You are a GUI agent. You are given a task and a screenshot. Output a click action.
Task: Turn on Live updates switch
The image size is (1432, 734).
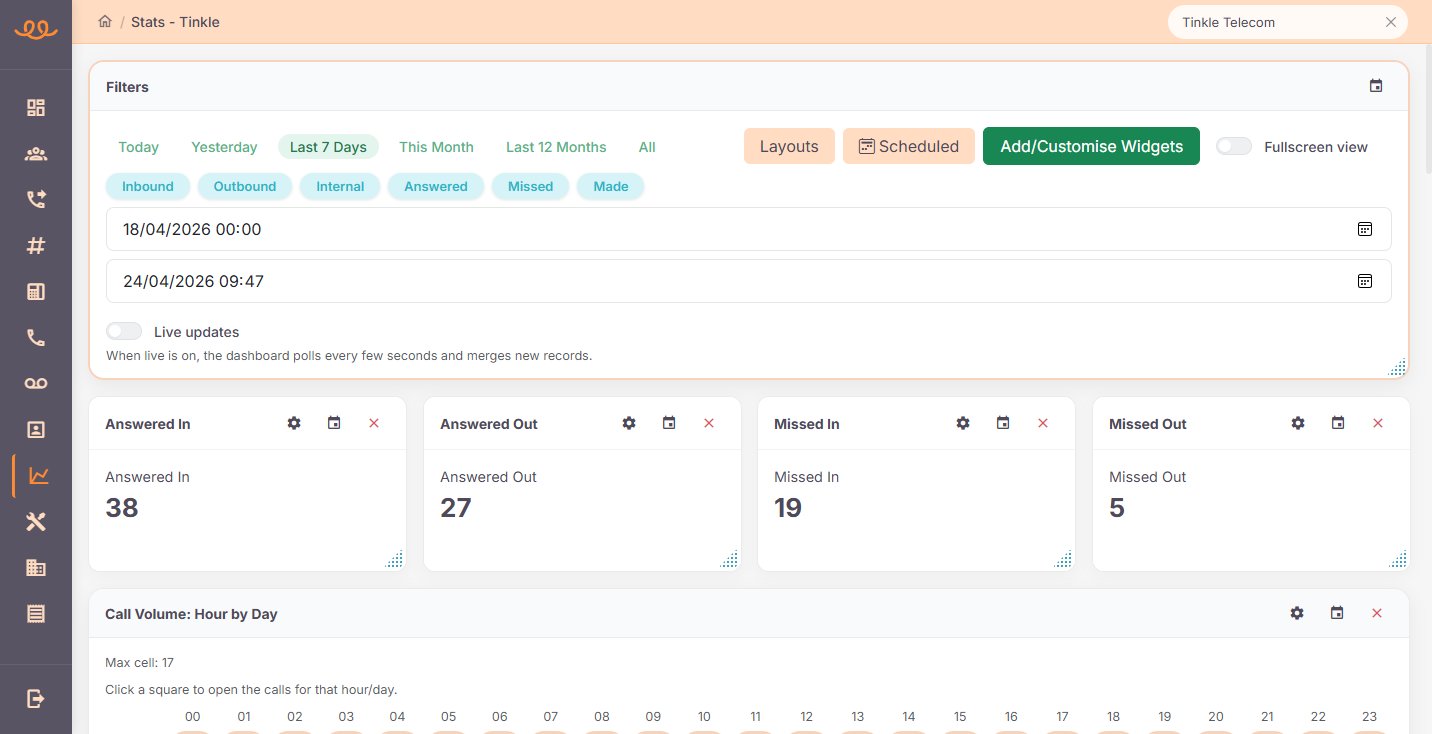[124, 332]
